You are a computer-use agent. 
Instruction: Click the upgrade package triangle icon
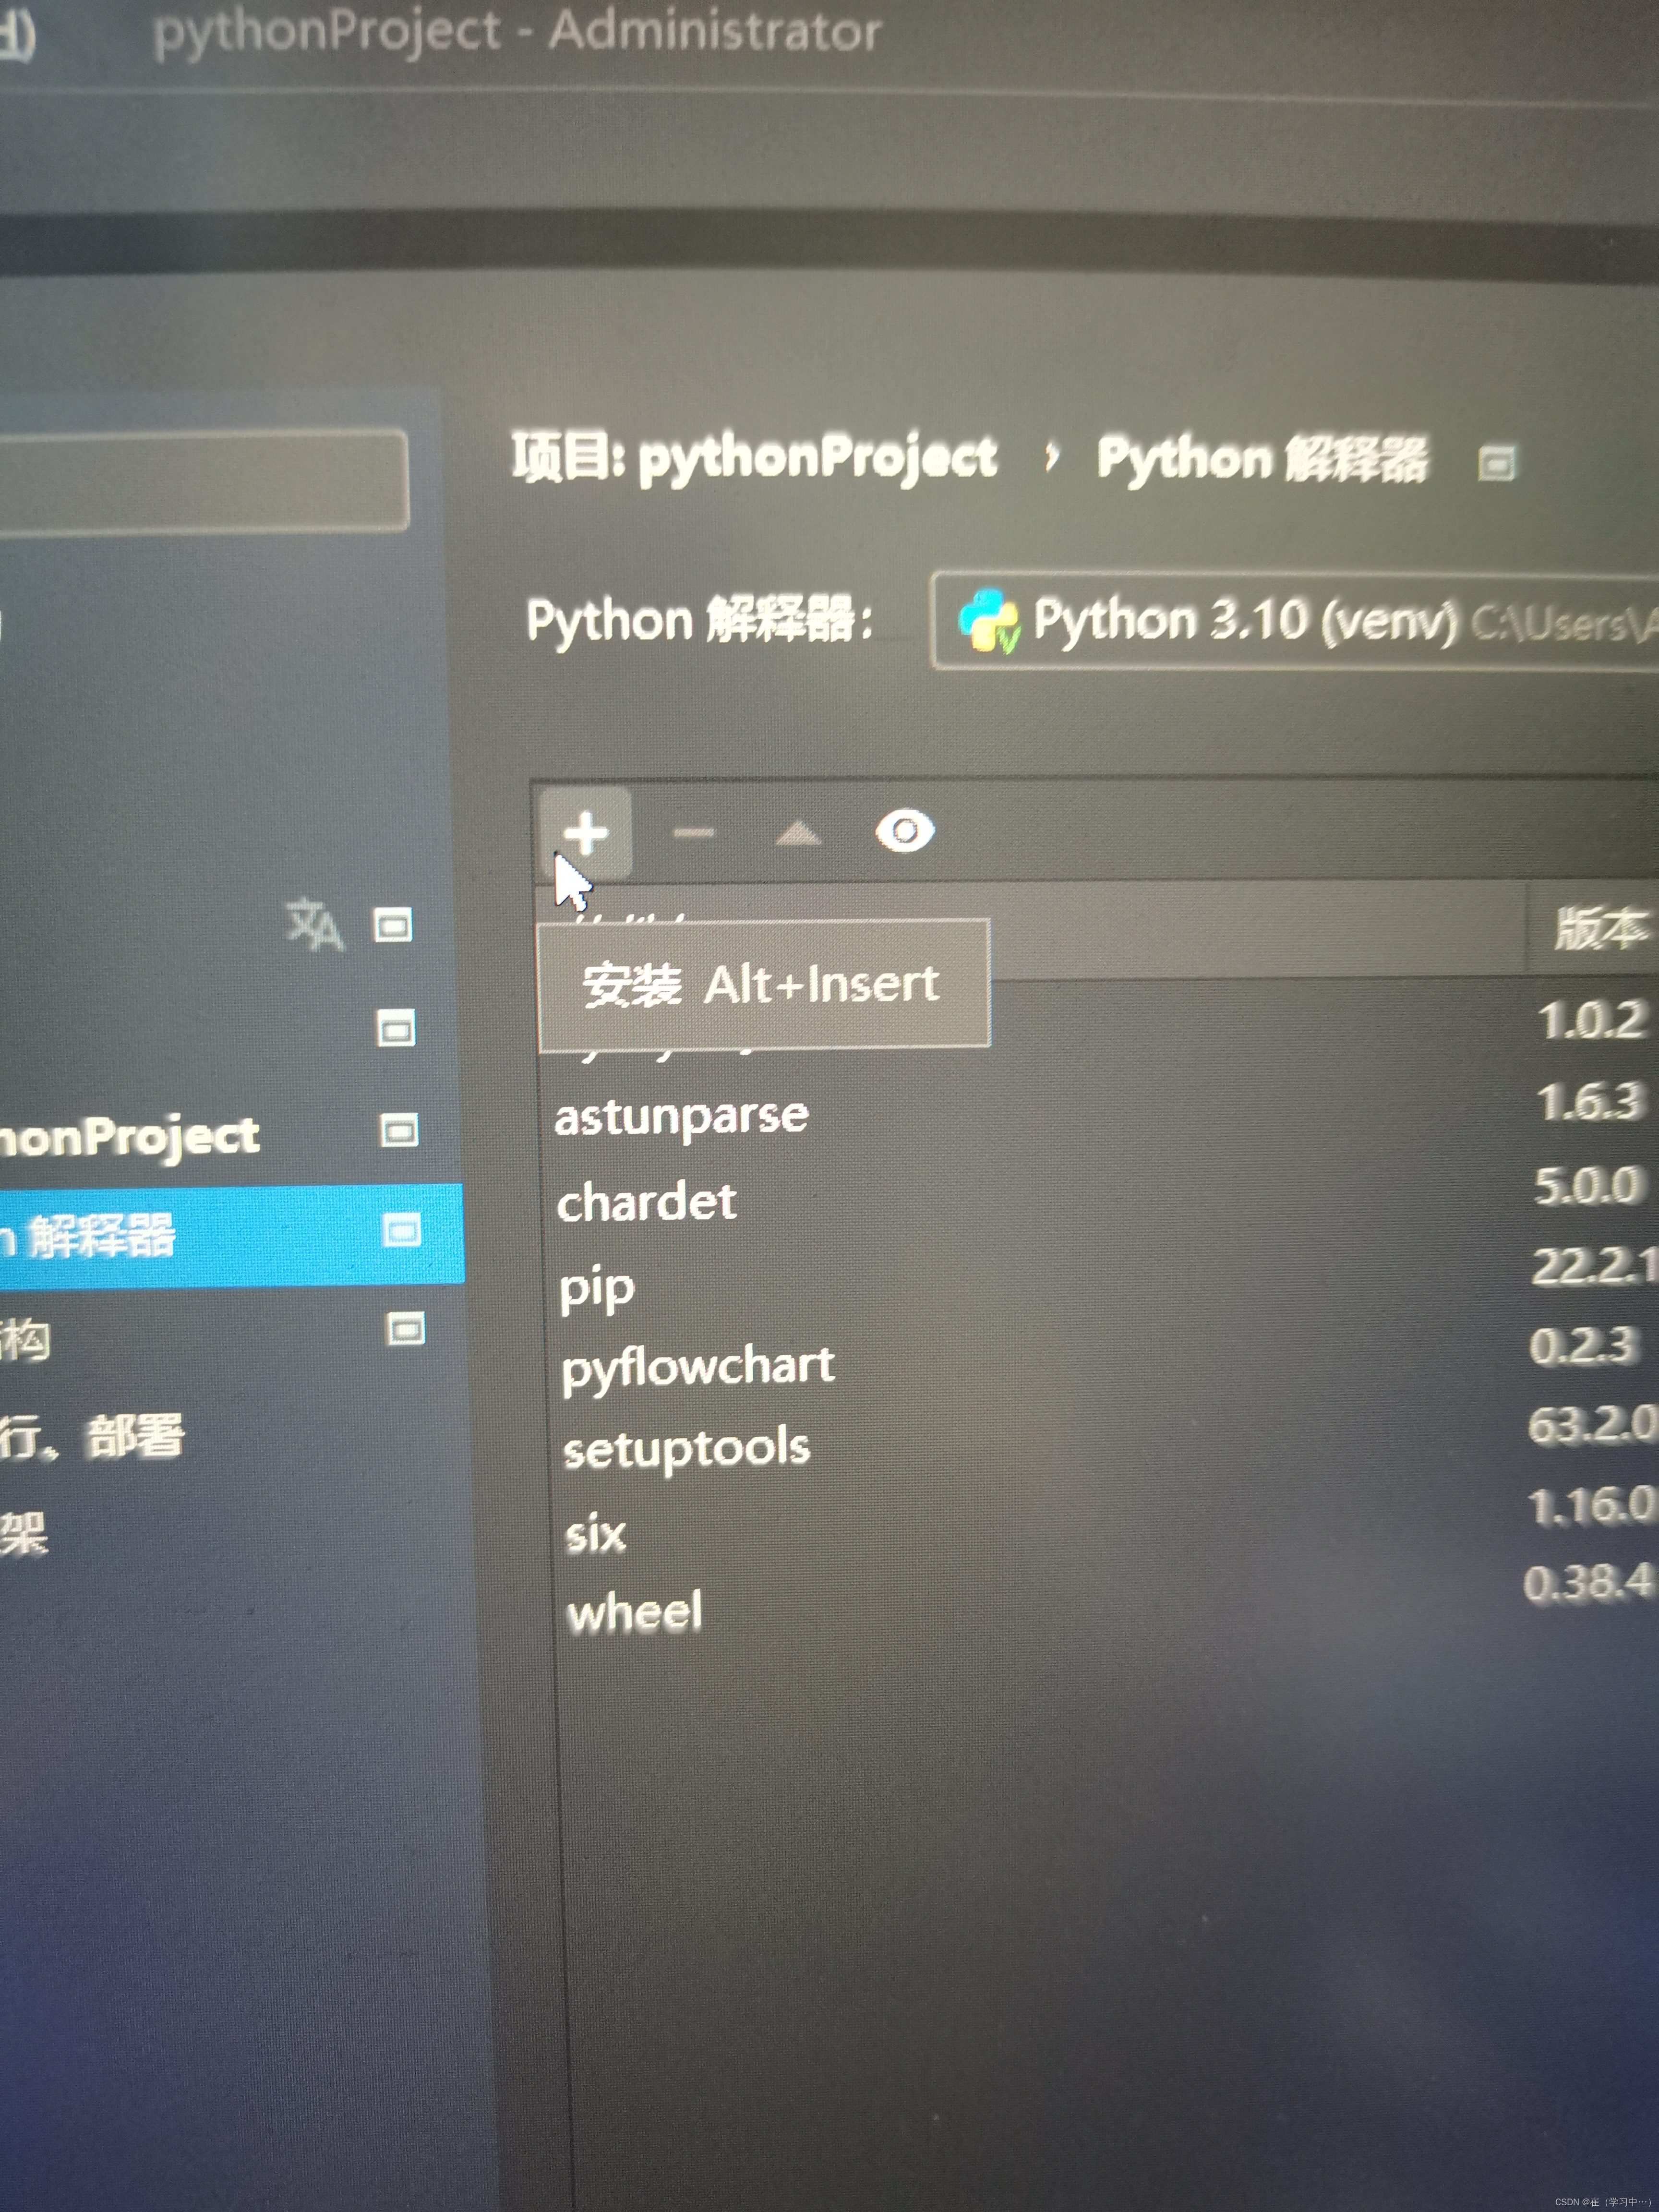(x=797, y=833)
